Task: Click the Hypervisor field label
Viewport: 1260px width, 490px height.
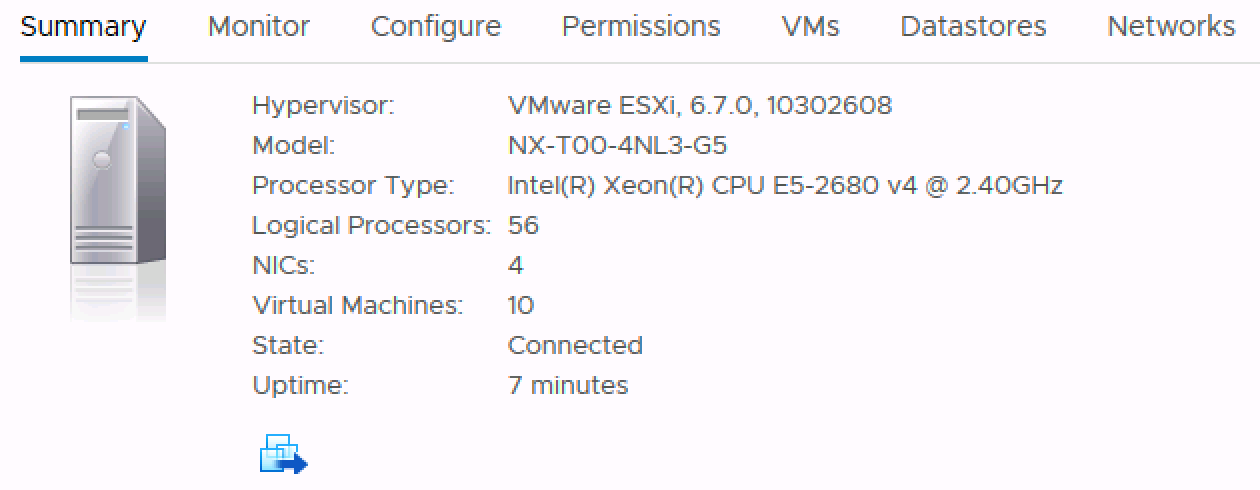Action: coord(323,105)
